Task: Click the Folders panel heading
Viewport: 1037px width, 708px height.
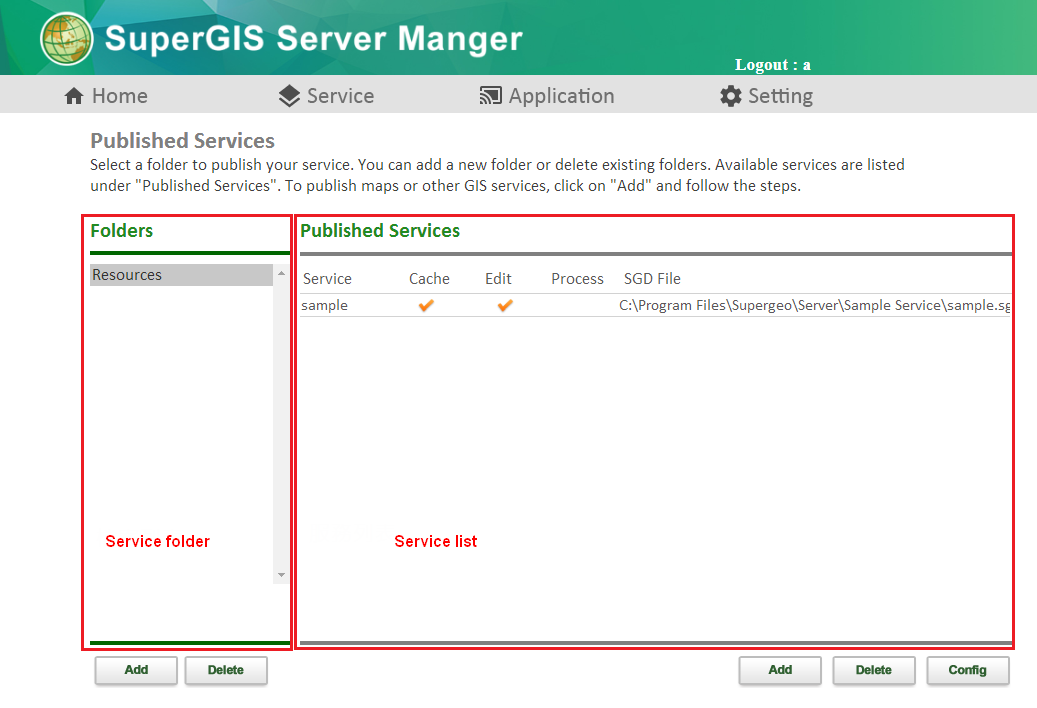Action: point(122,231)
